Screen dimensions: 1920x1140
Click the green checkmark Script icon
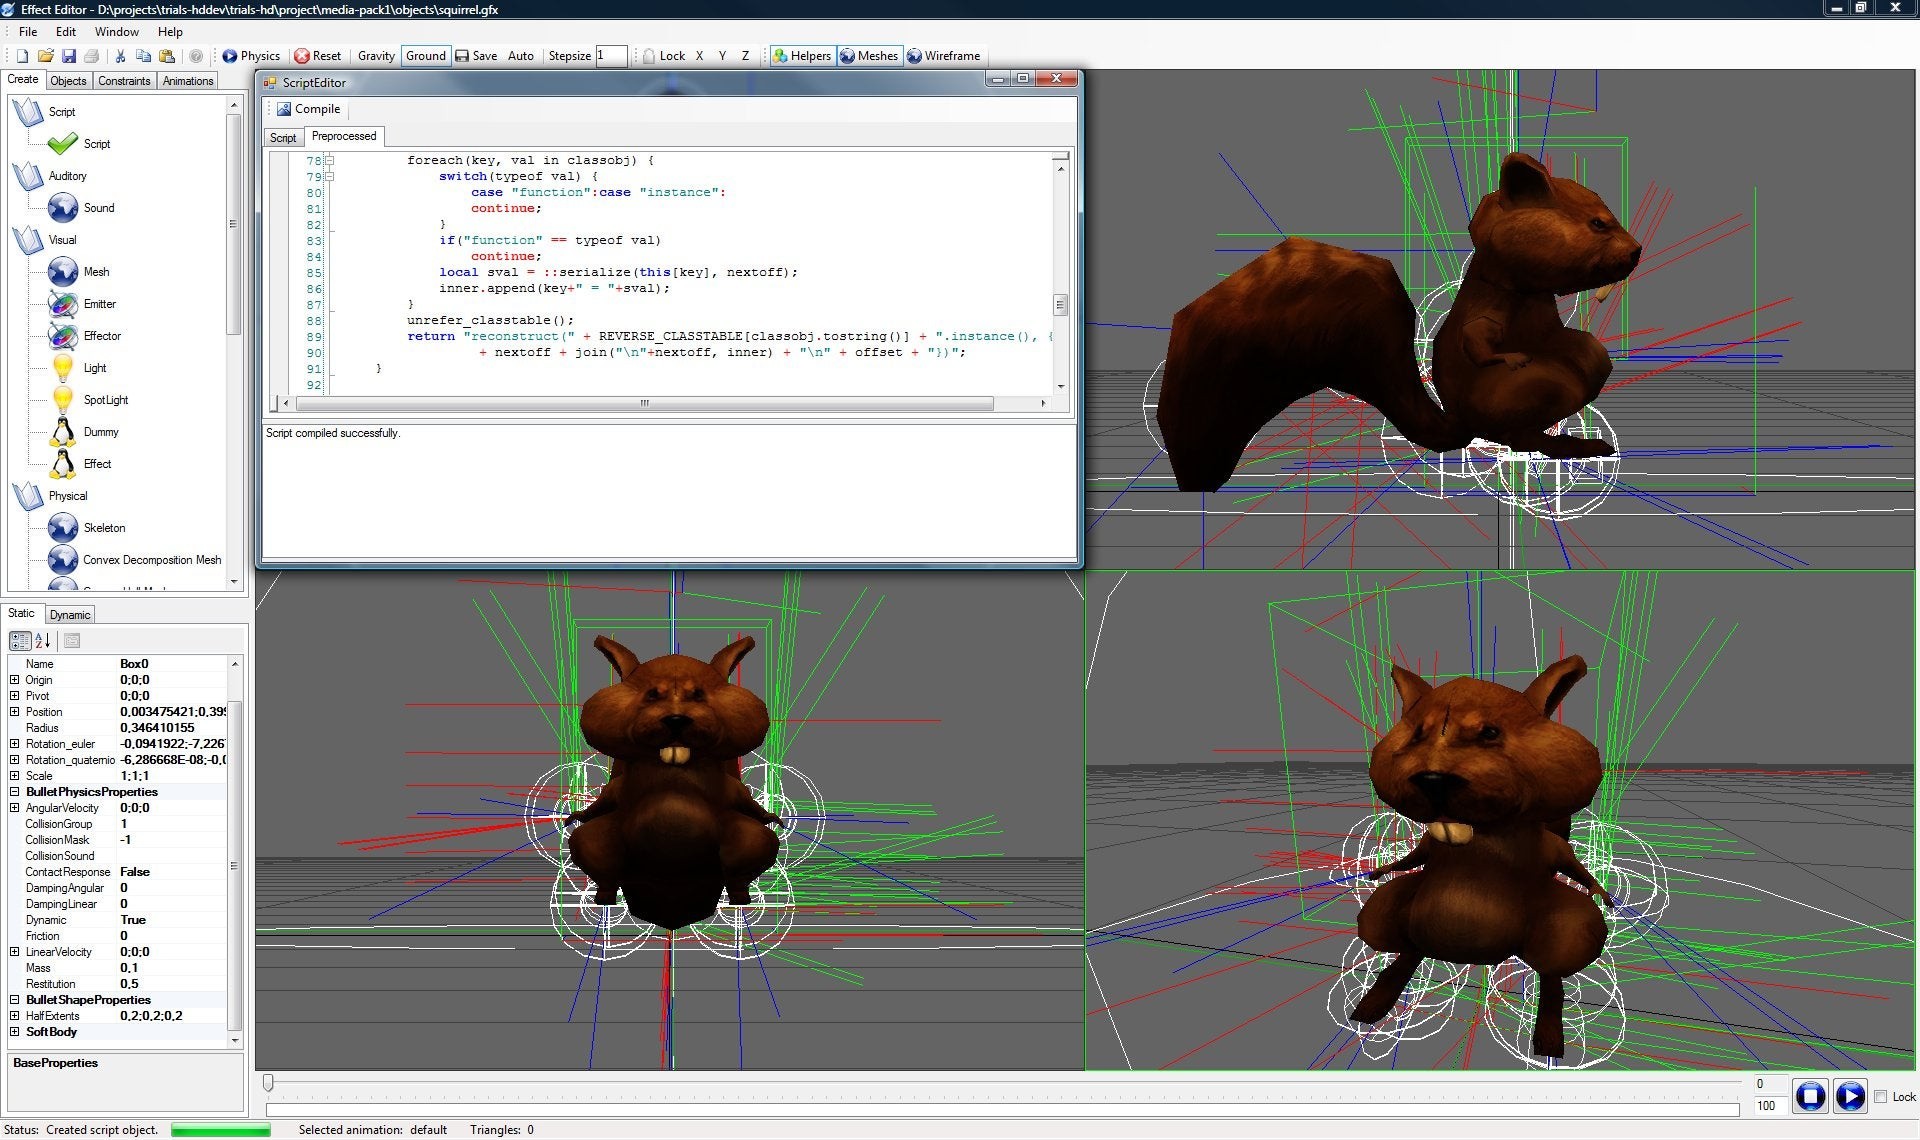tap(63, 144)
